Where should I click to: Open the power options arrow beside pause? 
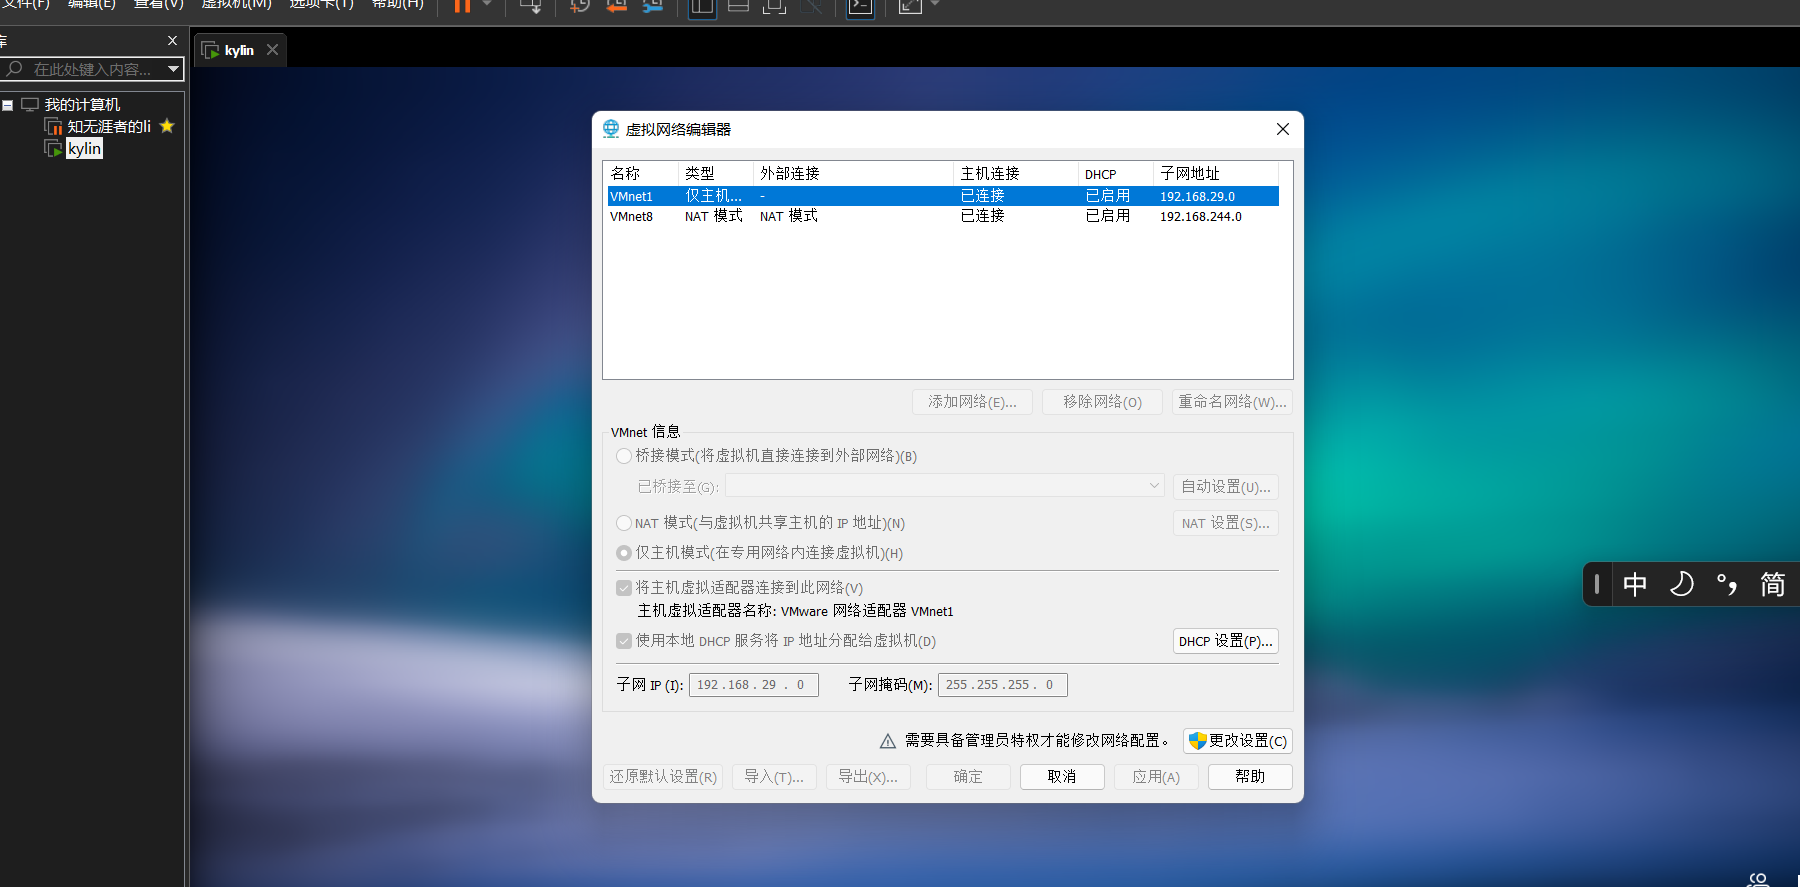click(487, 5)
